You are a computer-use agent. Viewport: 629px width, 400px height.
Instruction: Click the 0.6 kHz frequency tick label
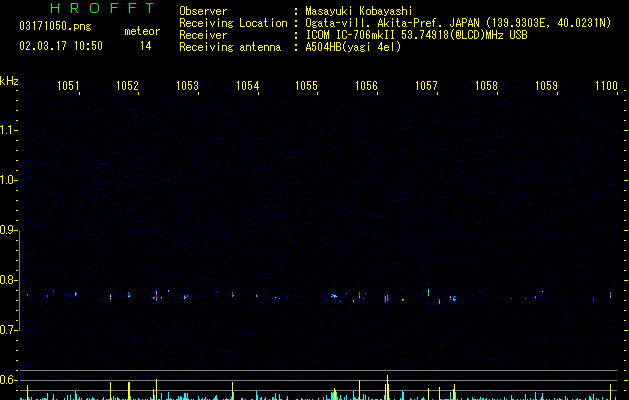pos(8,380)
